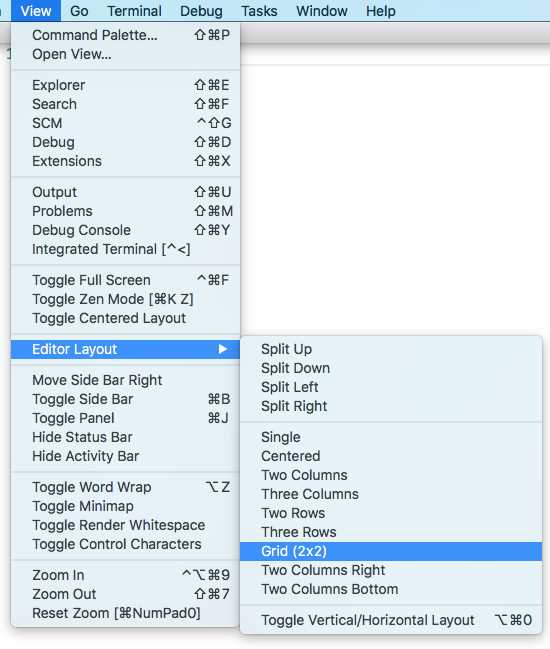The width and height of the screenshot is (550, 649).
Task: Expand the Editor Layout submenu arrow
Action: coord(223,349)
